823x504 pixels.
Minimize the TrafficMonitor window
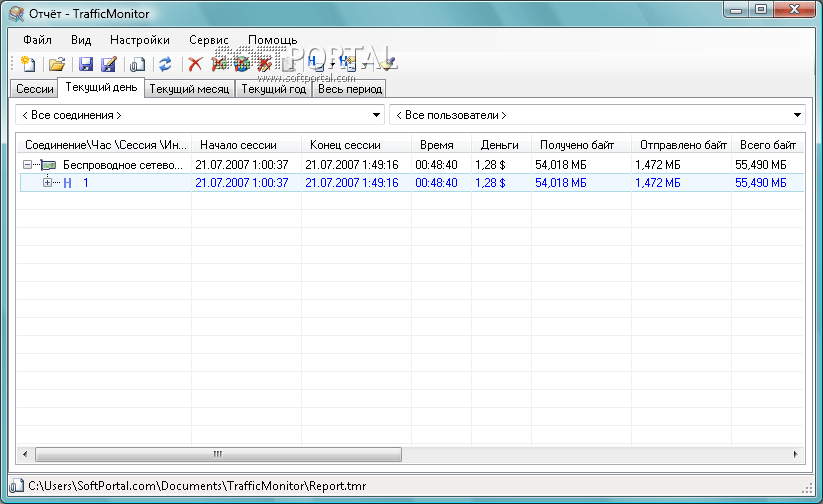(x=736, y=9)
